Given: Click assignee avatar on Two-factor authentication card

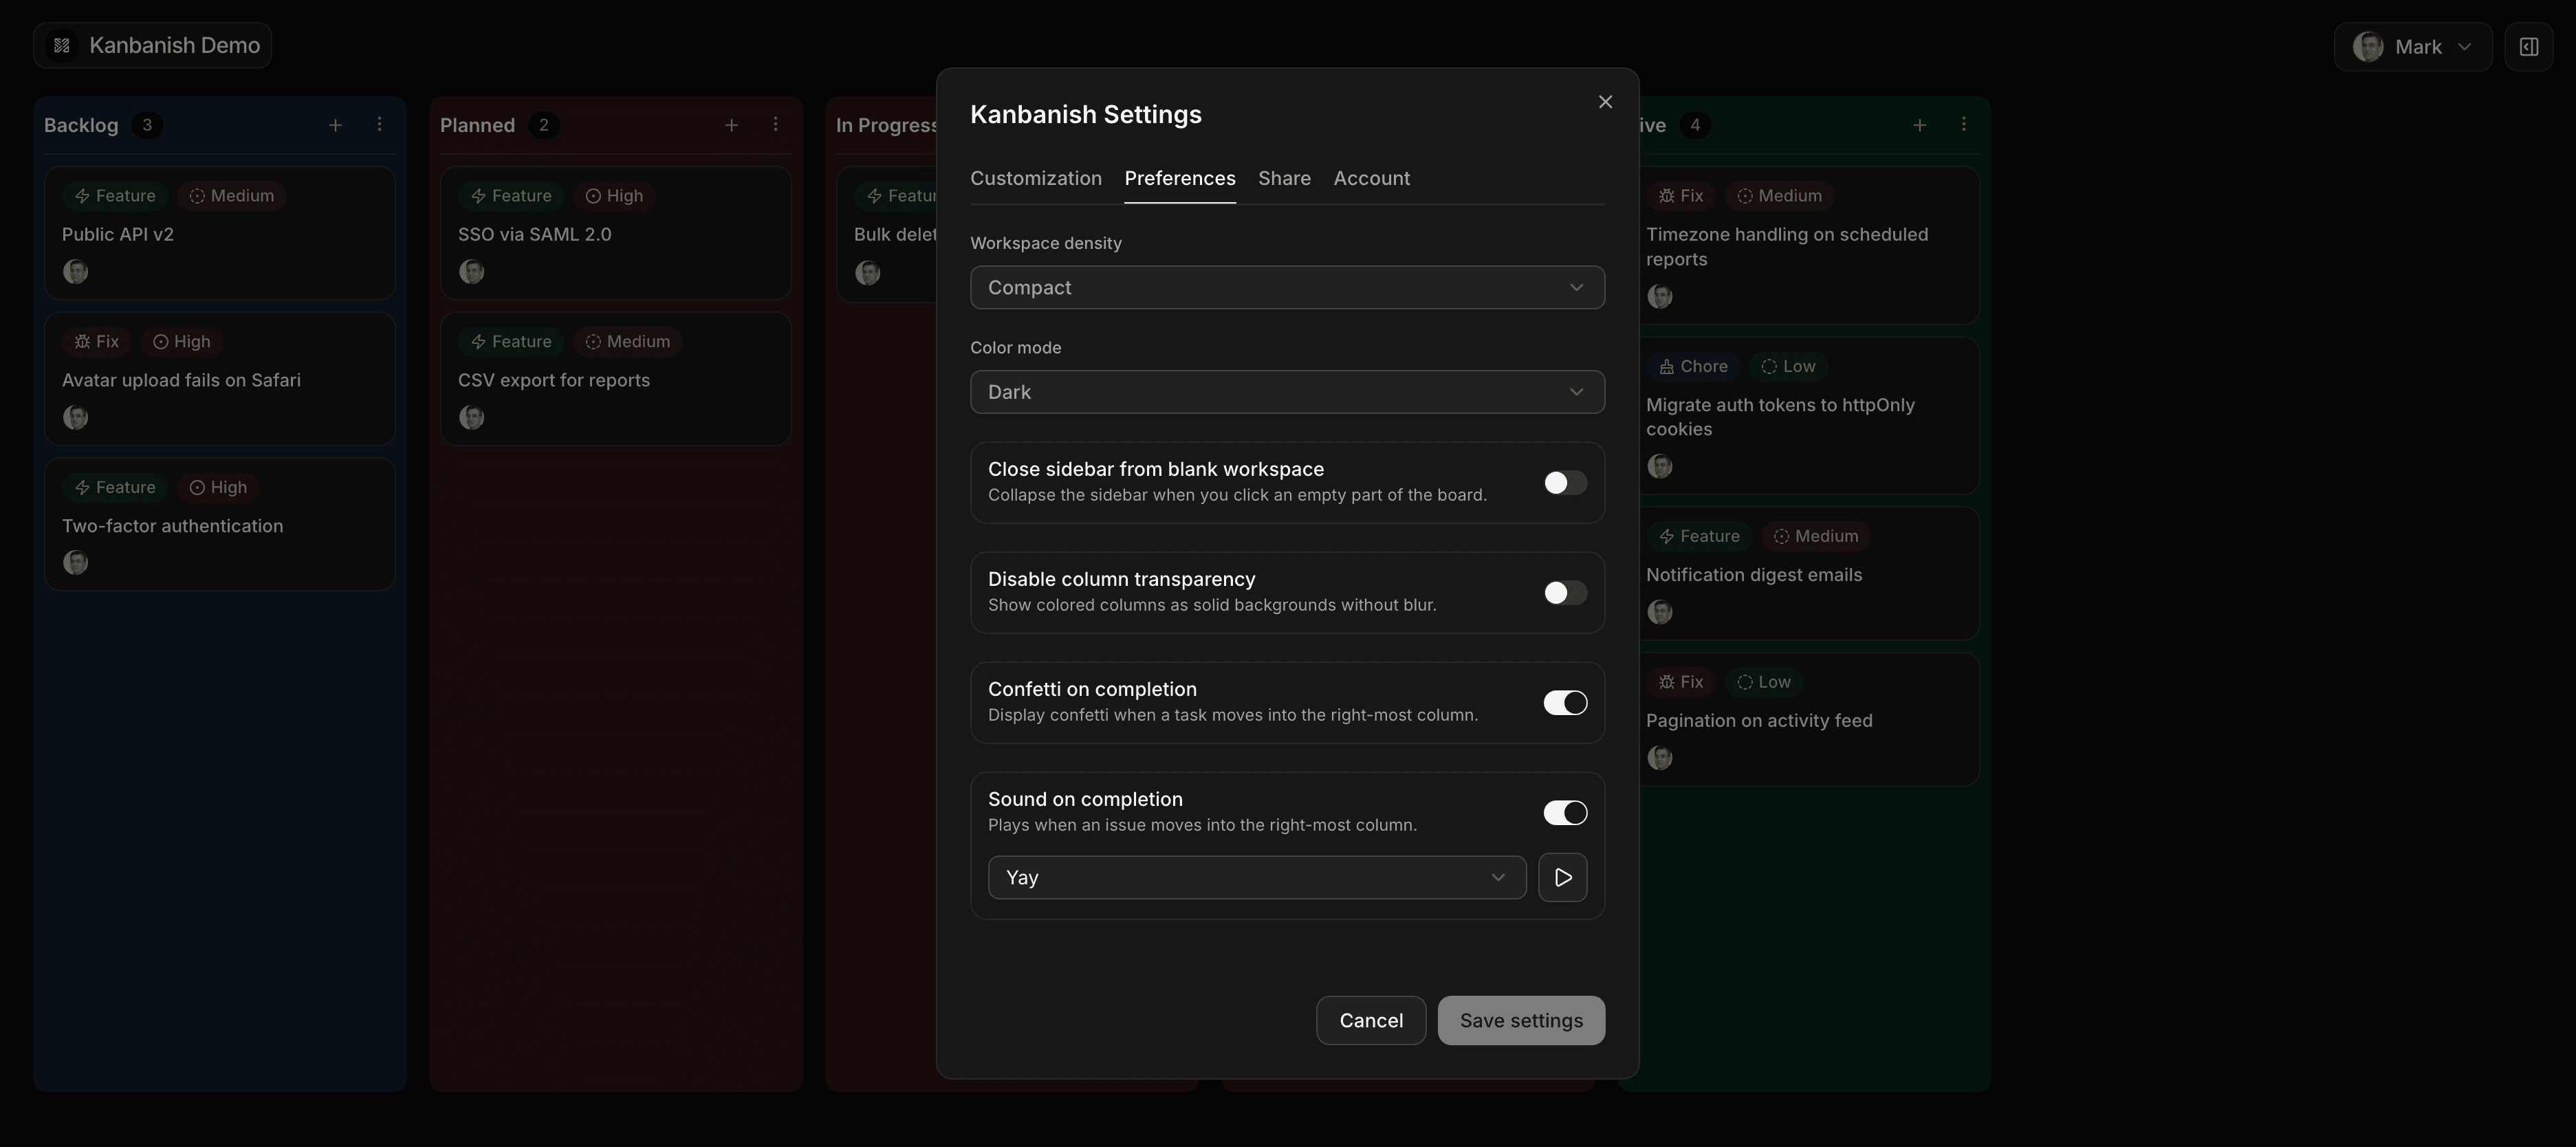Looking at the screenshot, I should pyautogui.click(x=75, y=563).
